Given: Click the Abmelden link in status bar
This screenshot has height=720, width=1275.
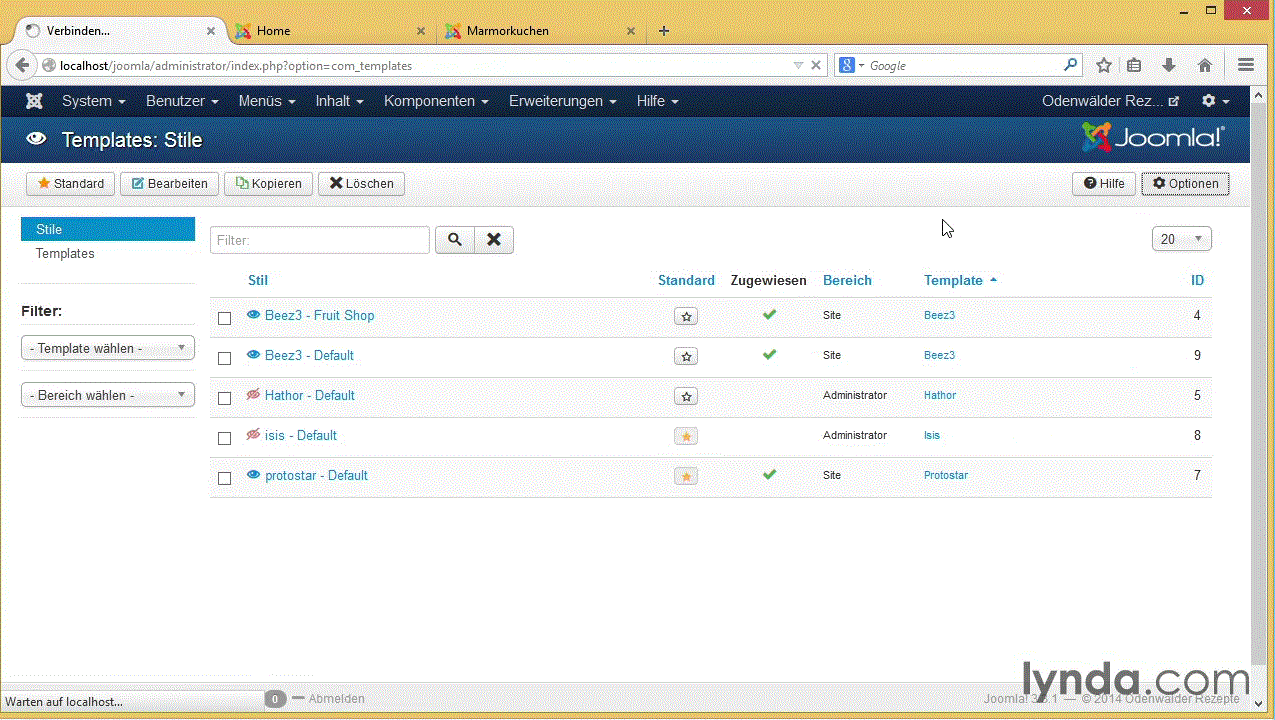Looking at the screenshot, I should pyautogui.click(x=336, y=699).
